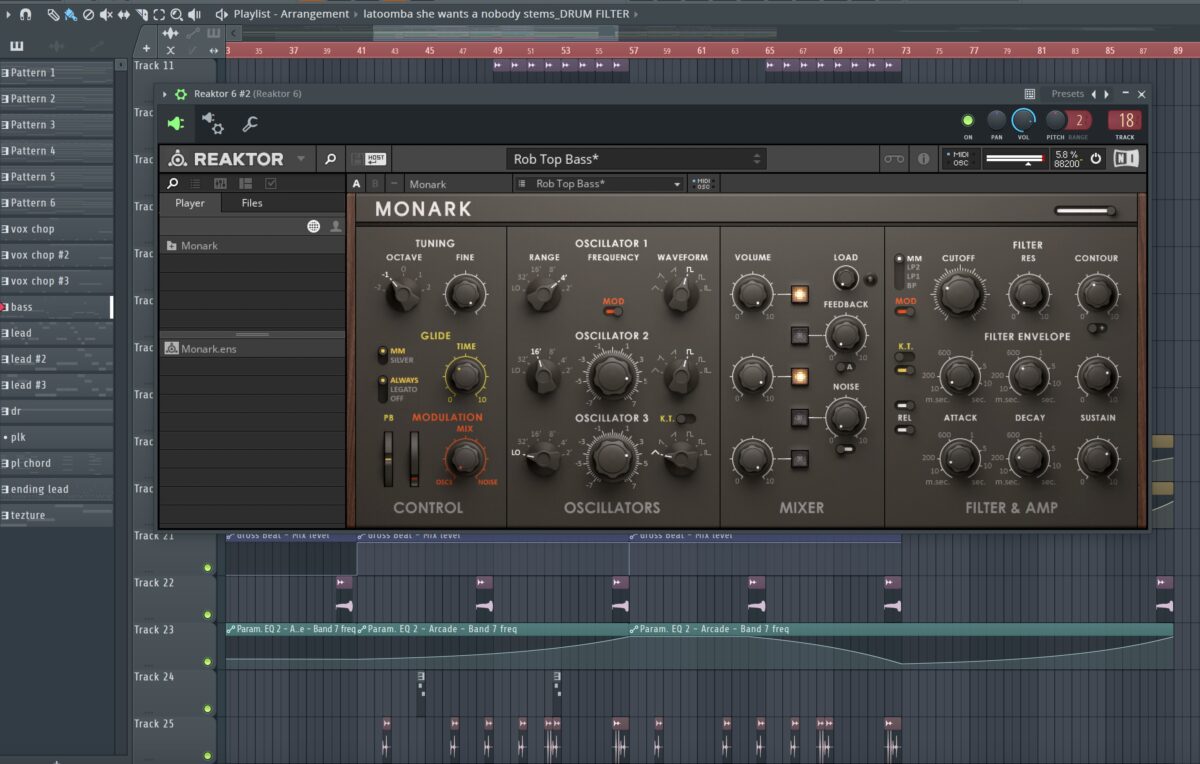
Task: Click the plugin VOL knob
Action: click(x=1023, y=121)
